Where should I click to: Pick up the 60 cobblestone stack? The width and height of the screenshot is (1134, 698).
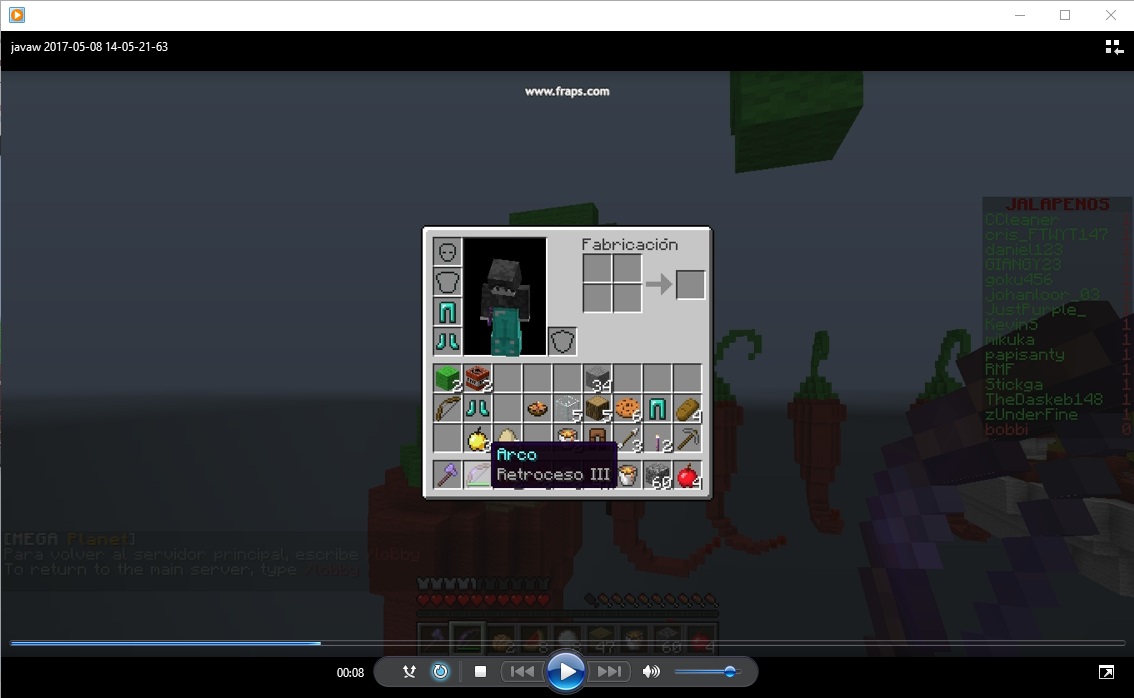(x=657, y=475)
